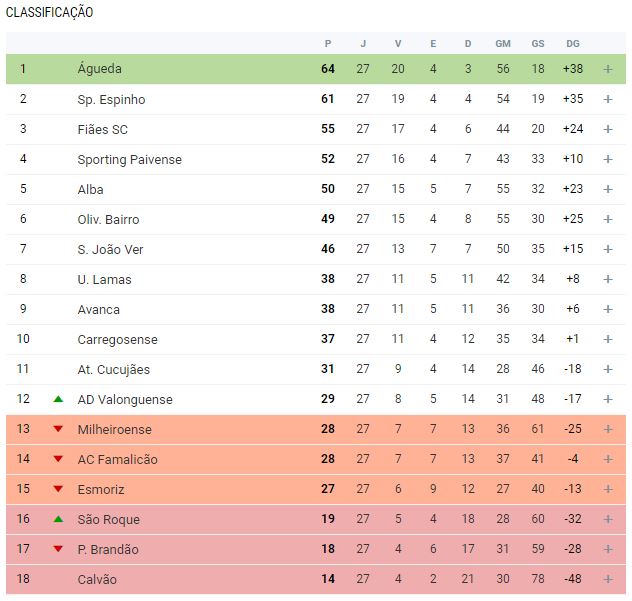Click the red down arrow beside AC Famalicão
This screenshot has height=601, width=632.
(58, 459)
